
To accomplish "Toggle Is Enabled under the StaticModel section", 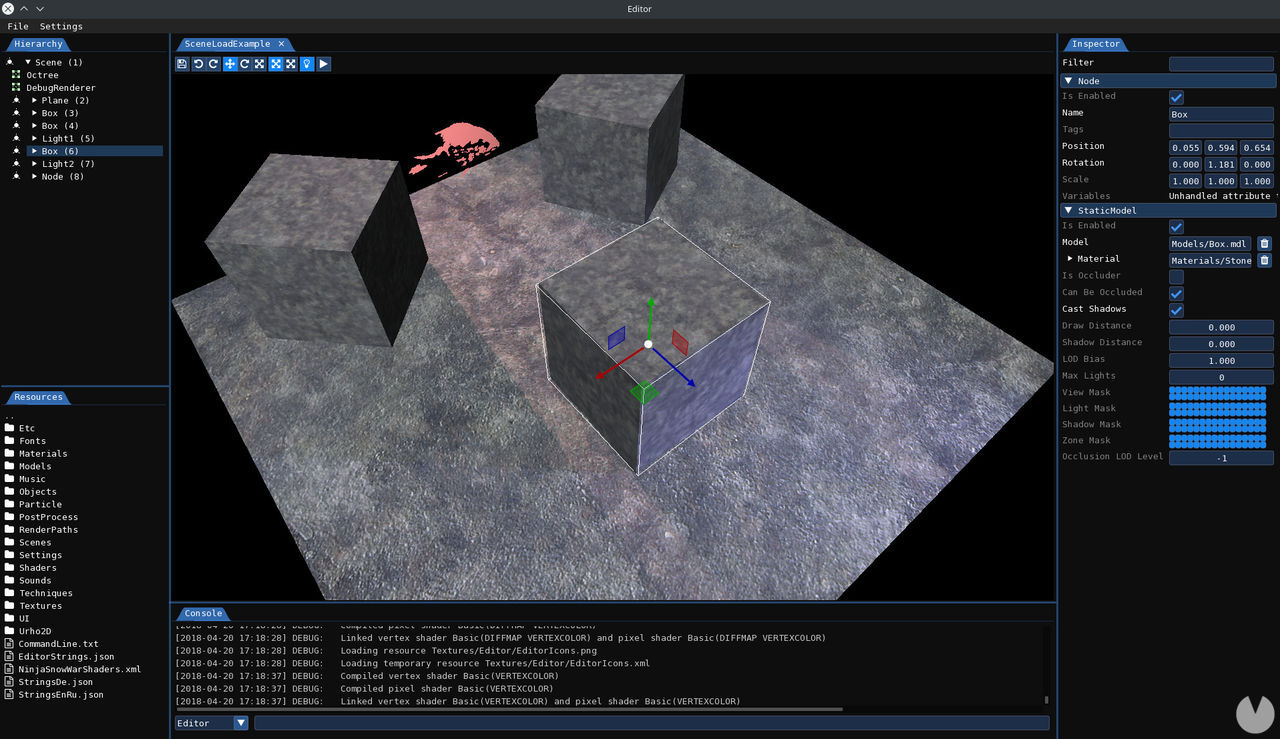I will [x=1176, y=227].
